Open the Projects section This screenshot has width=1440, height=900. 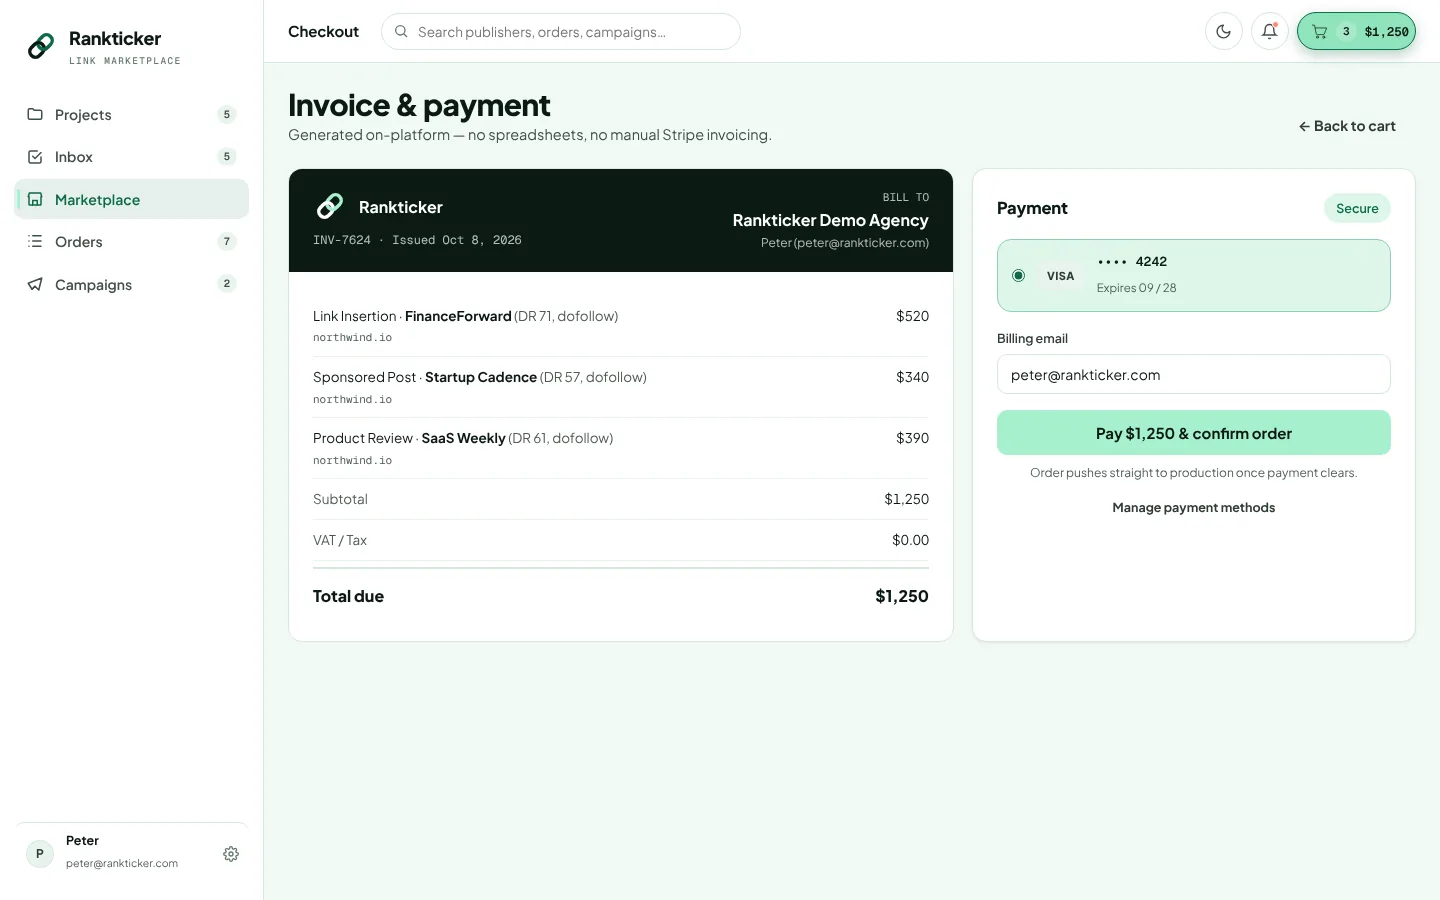[132, 114]
